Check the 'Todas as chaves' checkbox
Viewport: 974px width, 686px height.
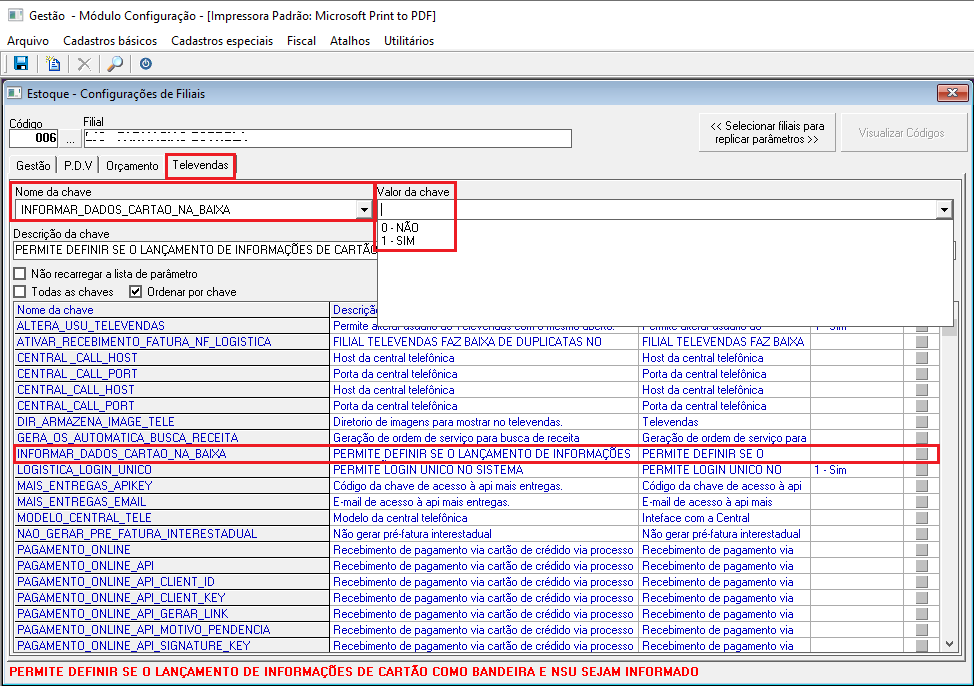tap(20, 292)
